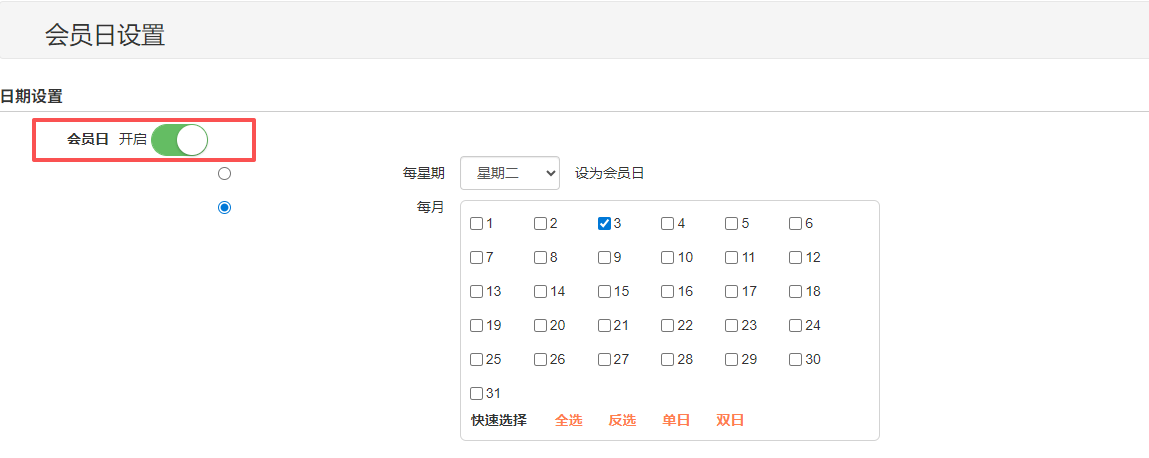Check day 6 checkbox
1149x458 pixels.
coord(796,224)
